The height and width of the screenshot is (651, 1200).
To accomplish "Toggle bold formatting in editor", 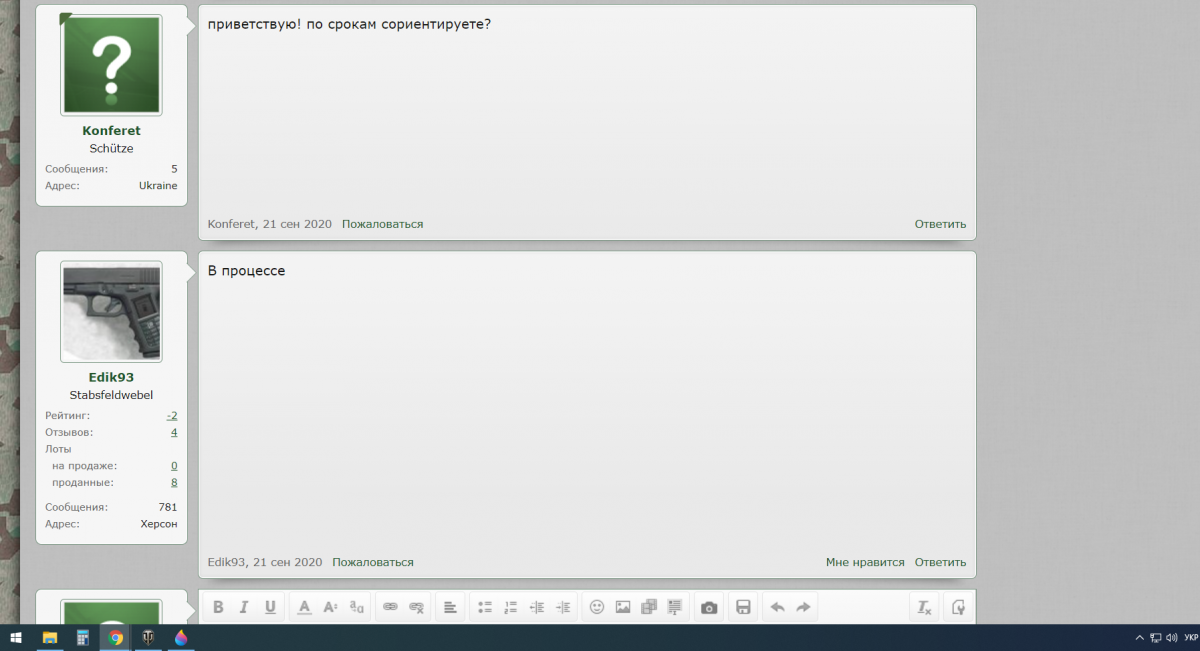I will pyautogui.click(x=218, y=607).
